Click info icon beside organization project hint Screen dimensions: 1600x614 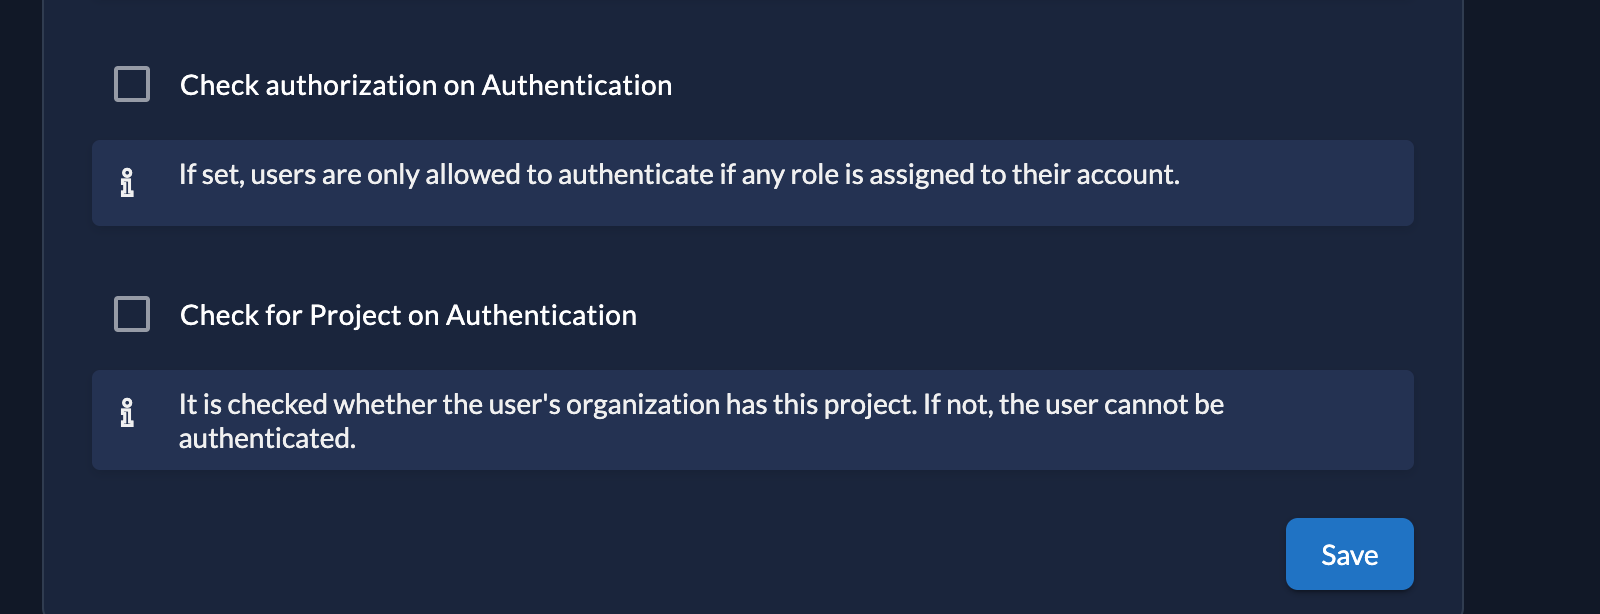pos(127,413)
